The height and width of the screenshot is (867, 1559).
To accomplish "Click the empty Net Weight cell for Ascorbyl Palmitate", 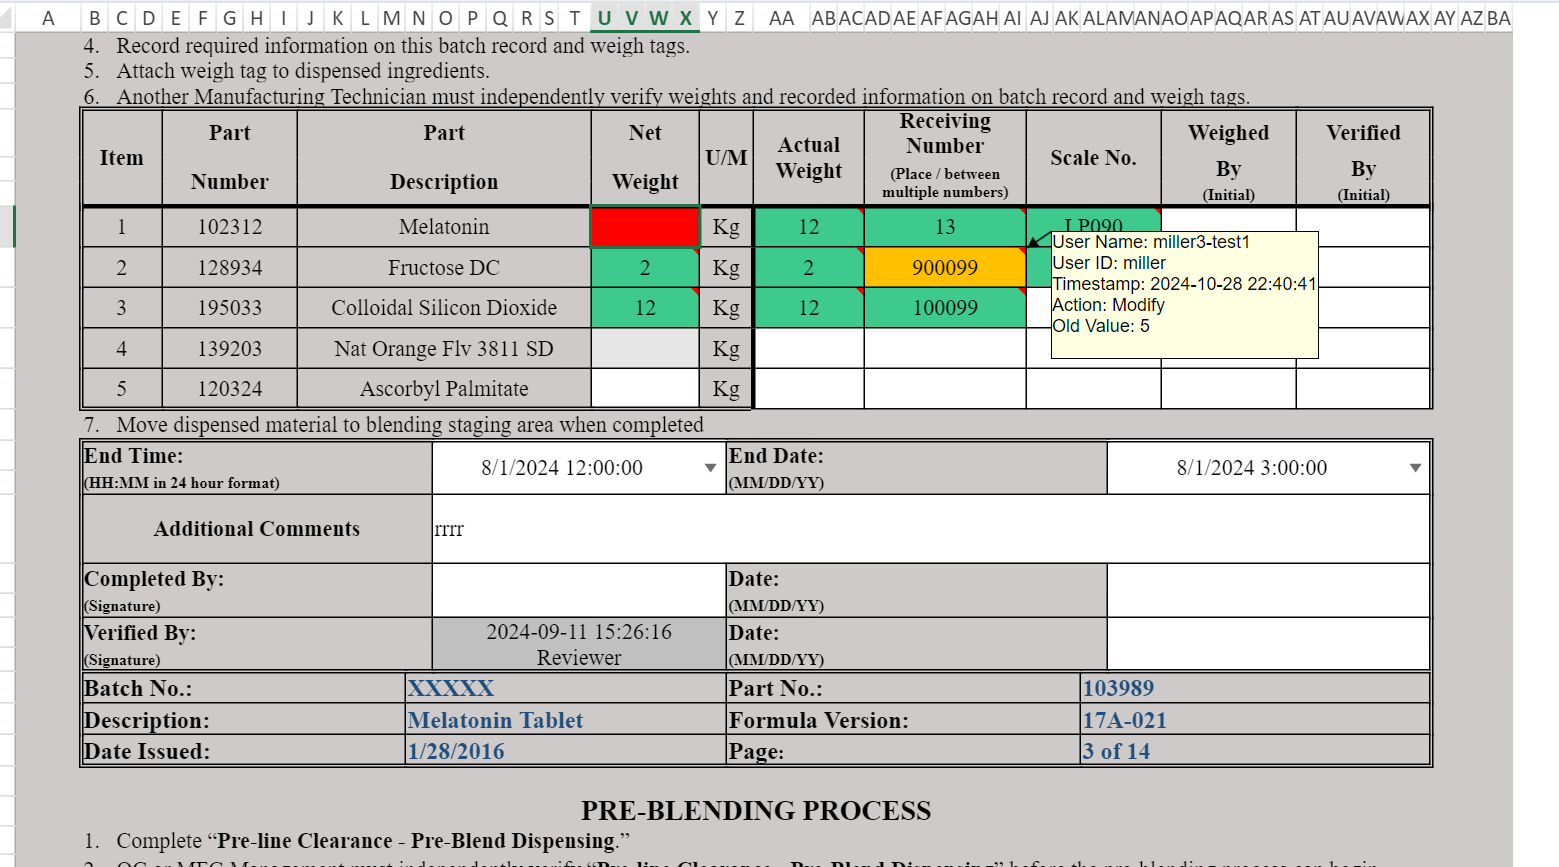I will 645,389.
